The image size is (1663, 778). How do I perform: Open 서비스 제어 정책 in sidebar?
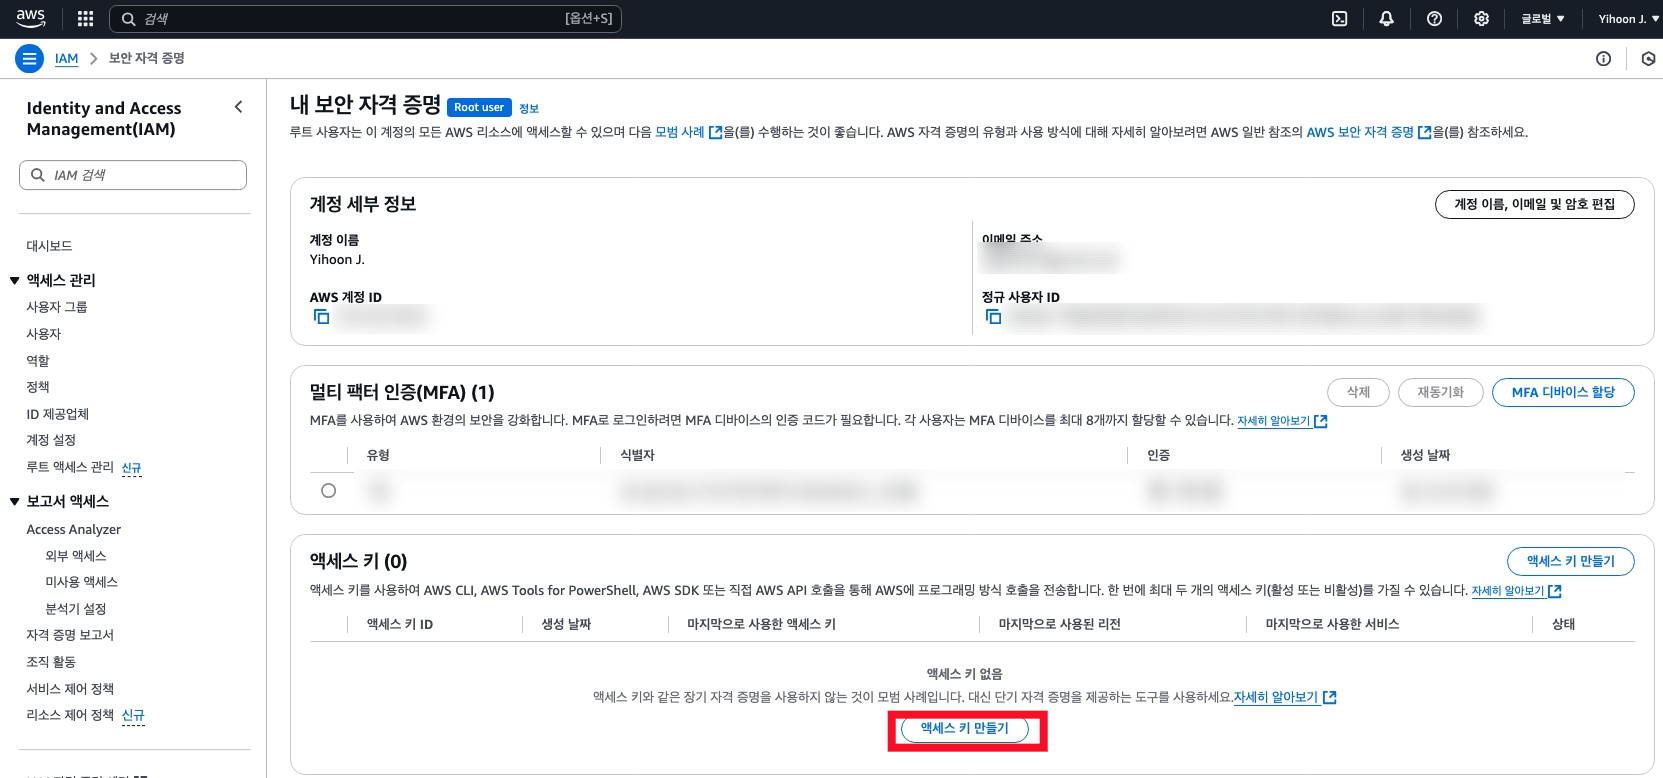tap(70, 689)
